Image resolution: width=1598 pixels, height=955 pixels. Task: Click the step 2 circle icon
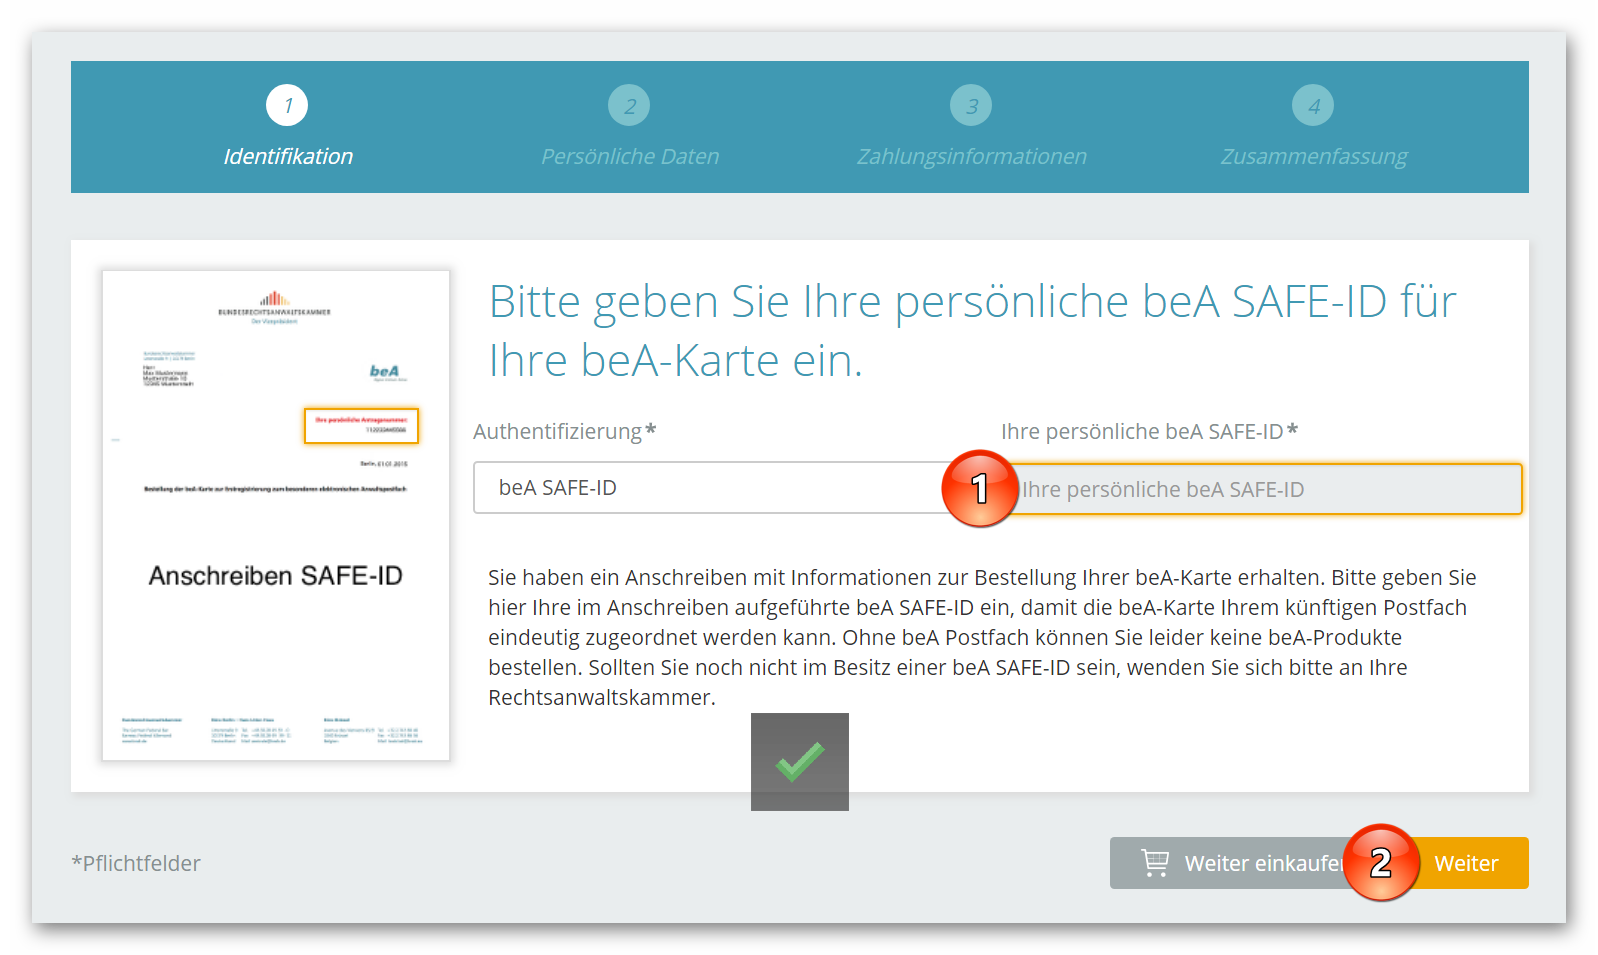(x=629, y=105)
